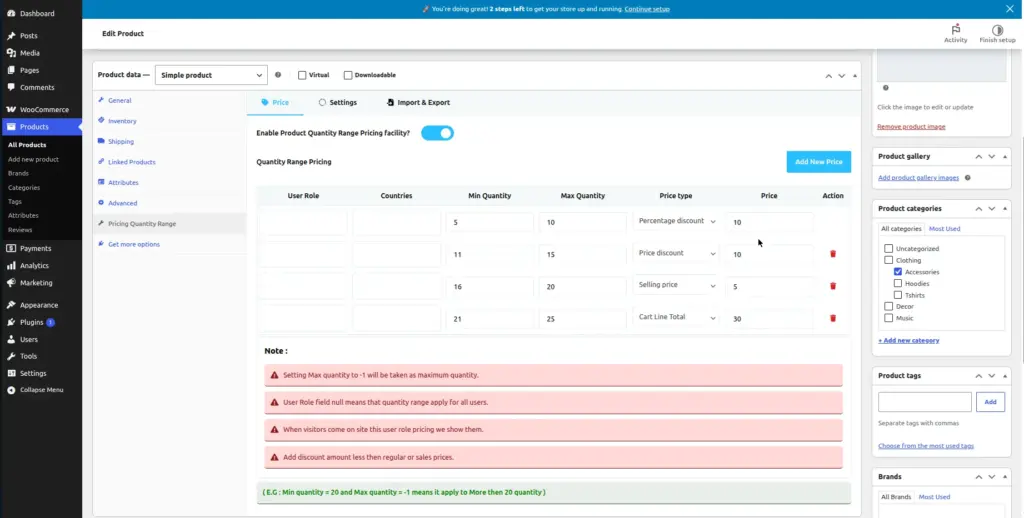1024x518 pixels.
Task: Collapse the Product gallery panel
Action: tap(1005, 157)
